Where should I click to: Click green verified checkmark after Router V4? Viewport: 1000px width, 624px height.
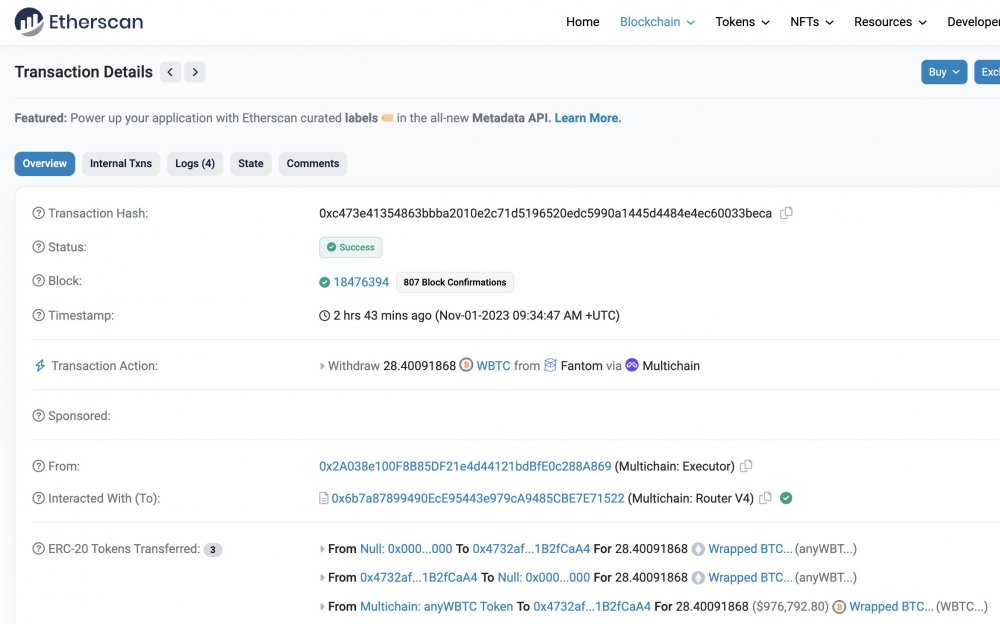tap(786, 498)
